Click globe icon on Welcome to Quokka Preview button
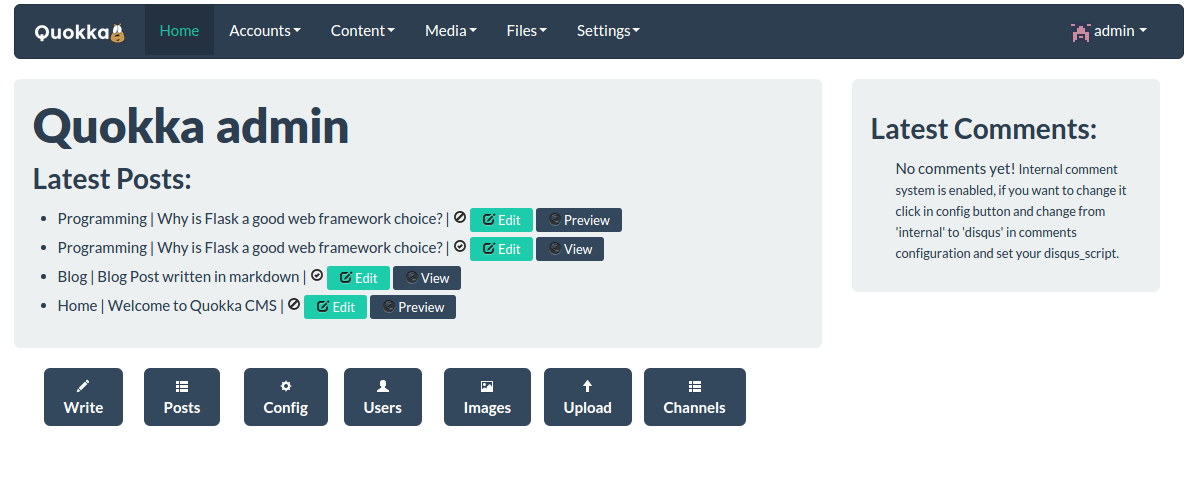 [389, 307]
